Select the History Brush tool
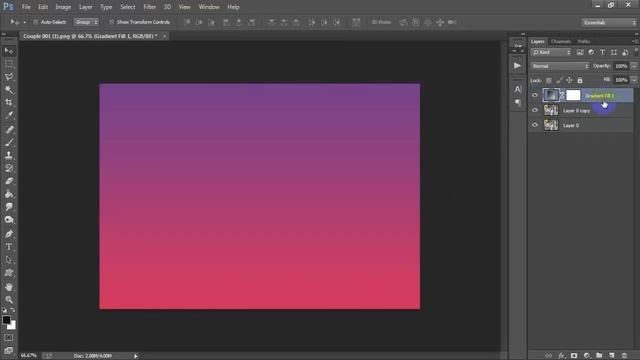Image resolution: width=640 pixels, height=360 pixels. click(9, 168)
